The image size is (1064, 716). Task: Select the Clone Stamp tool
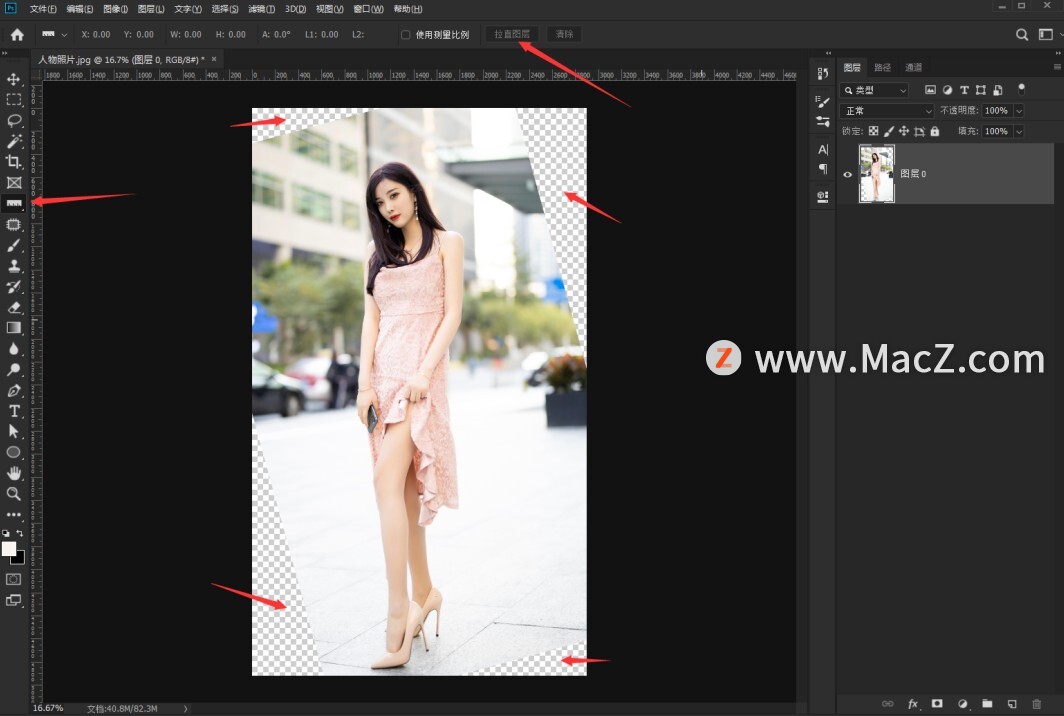pyautogui.click(x=14, y=266)
